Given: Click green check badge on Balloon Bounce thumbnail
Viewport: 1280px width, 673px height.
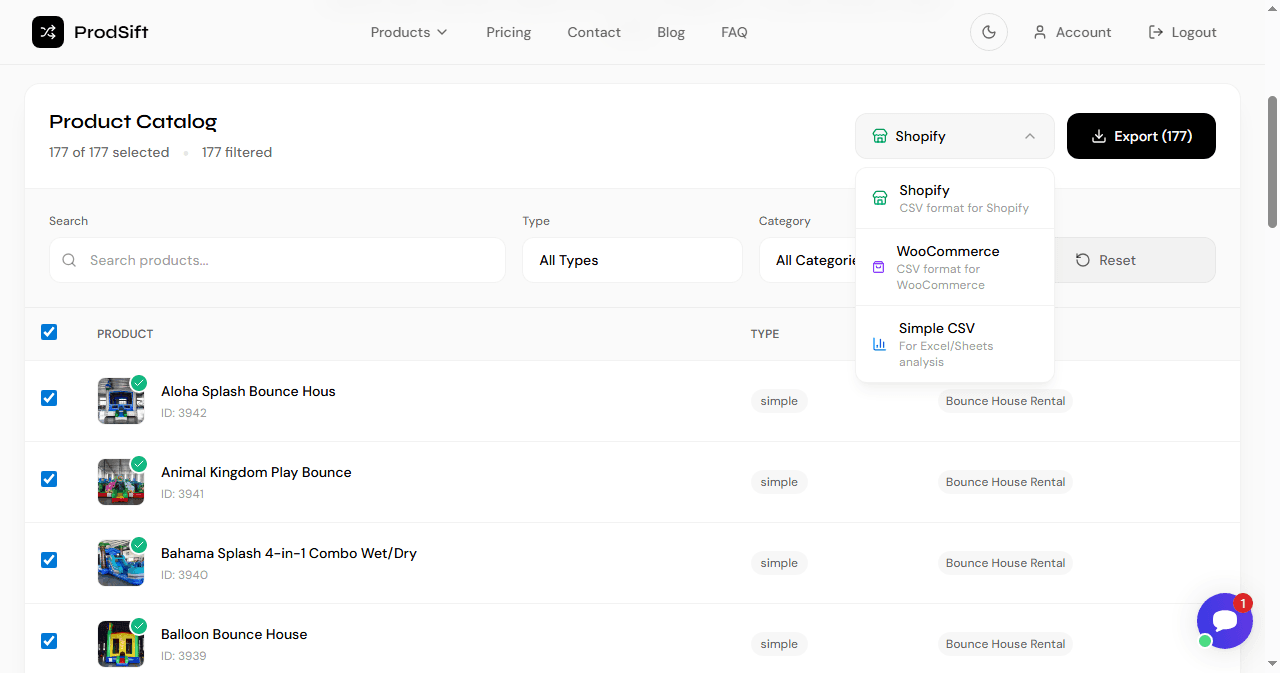Looking at the screenshot, I should coord(139,626).
